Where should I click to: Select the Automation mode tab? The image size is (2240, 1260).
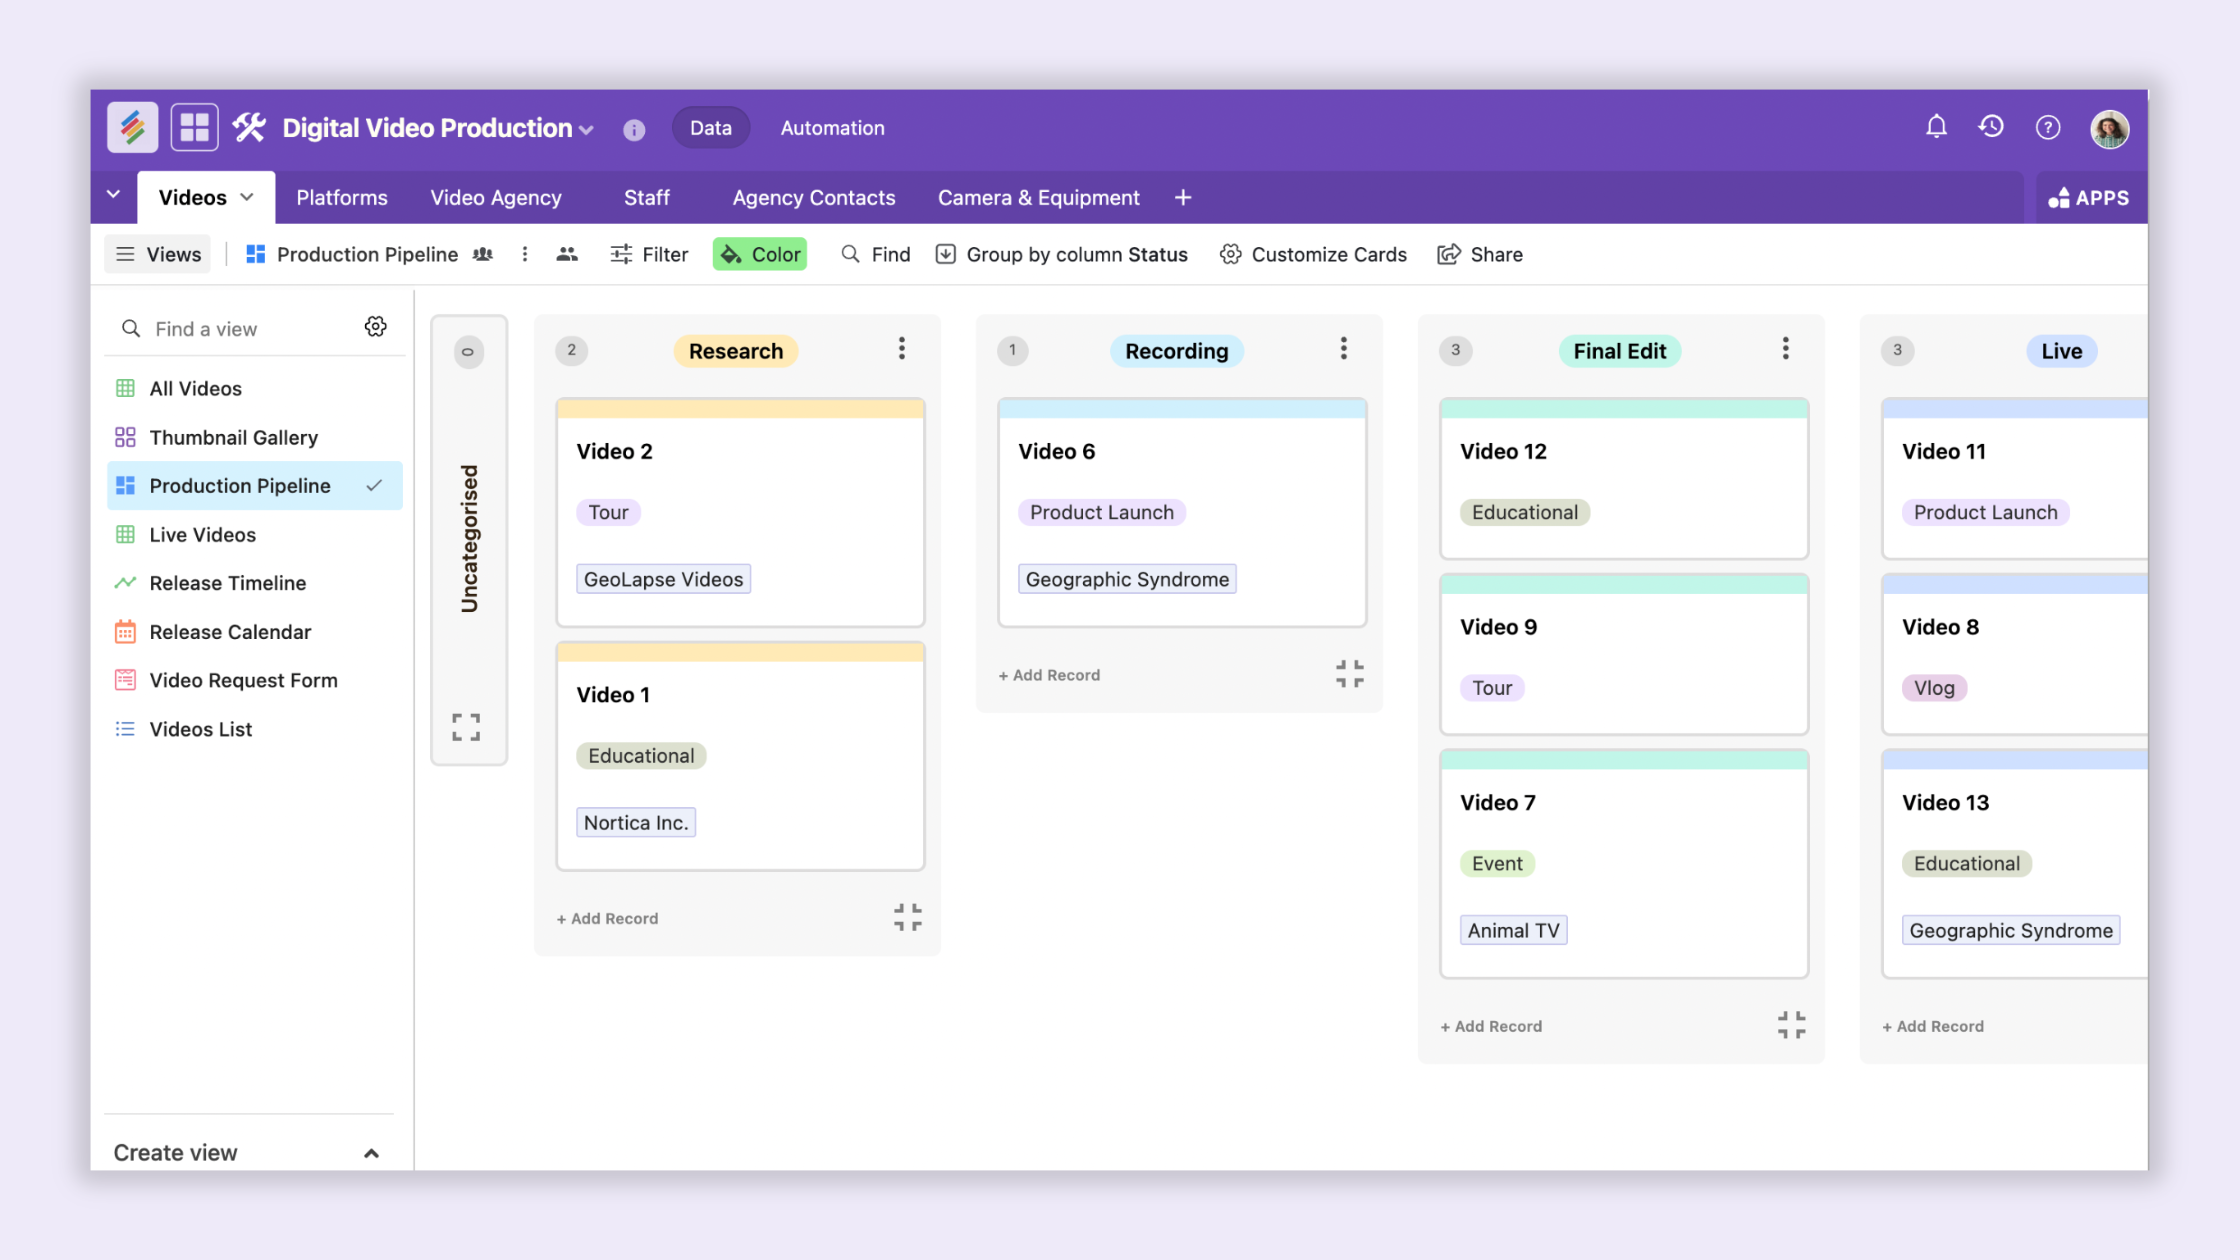coord(833,128)
